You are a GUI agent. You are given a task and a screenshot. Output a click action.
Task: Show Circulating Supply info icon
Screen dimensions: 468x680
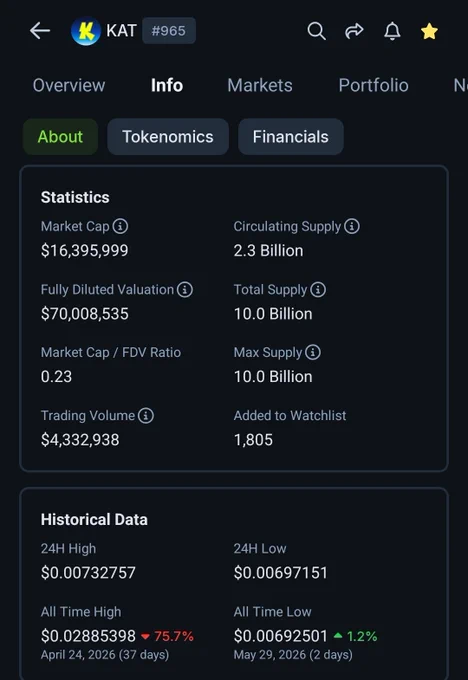[352, 226]
